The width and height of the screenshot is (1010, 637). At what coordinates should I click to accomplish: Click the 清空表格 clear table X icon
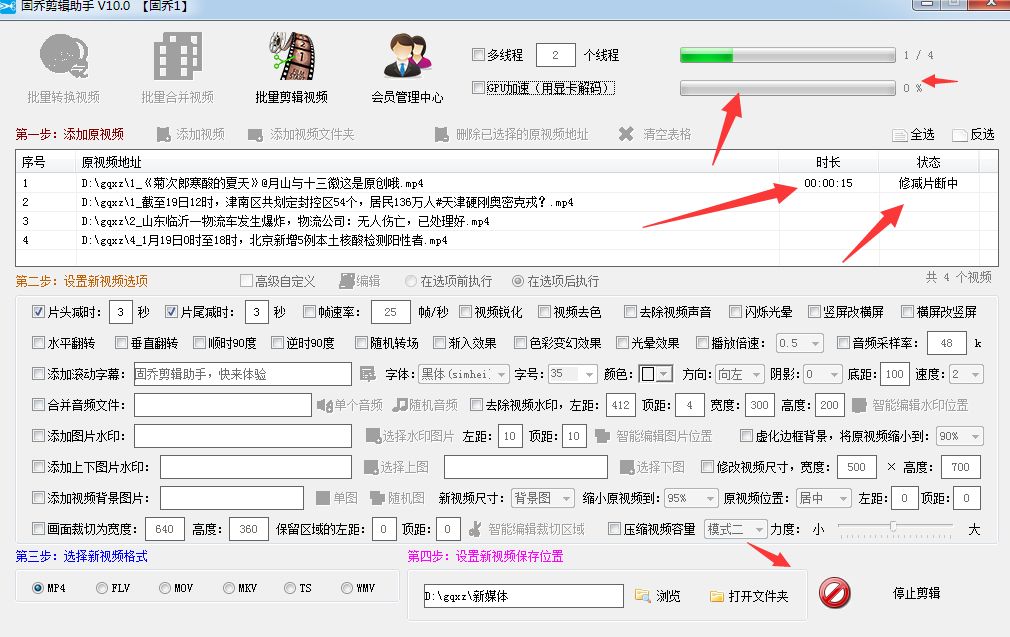coord(626,134)
